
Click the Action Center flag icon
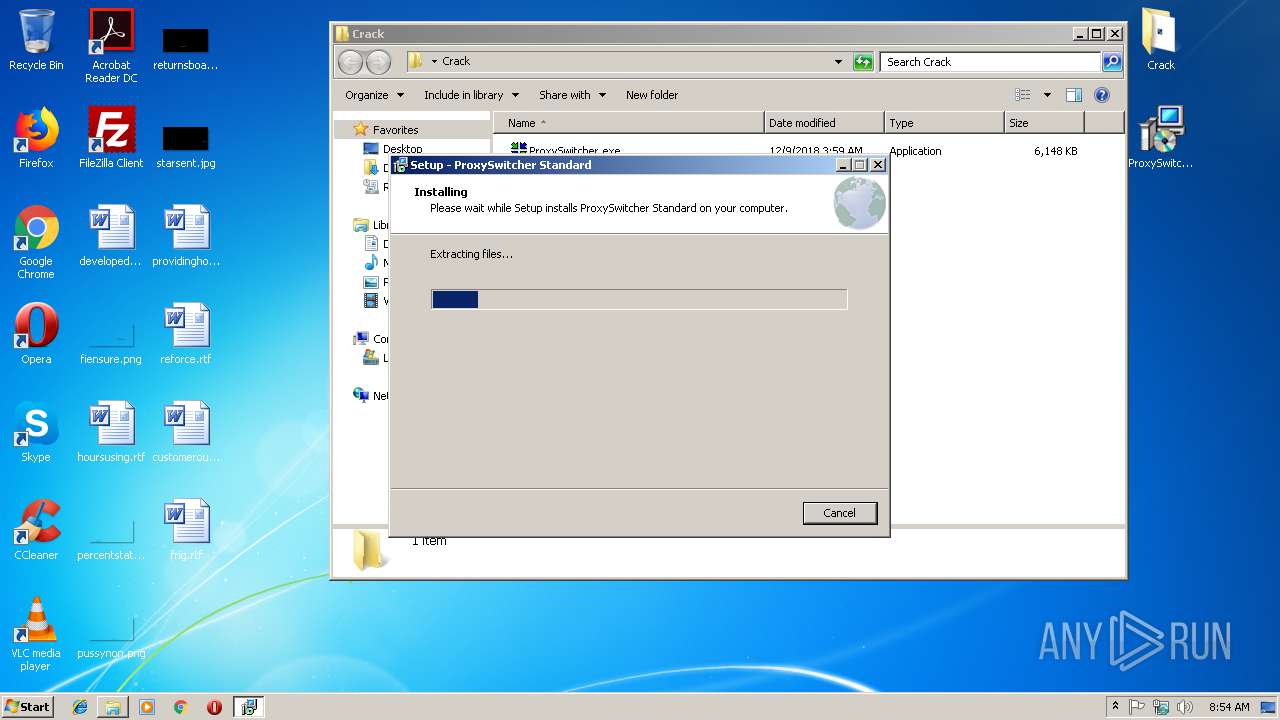[x=1137, y=707]
